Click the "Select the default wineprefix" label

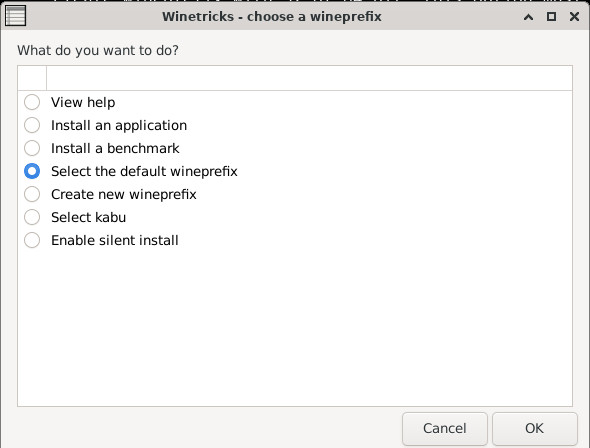coord(144,171)
